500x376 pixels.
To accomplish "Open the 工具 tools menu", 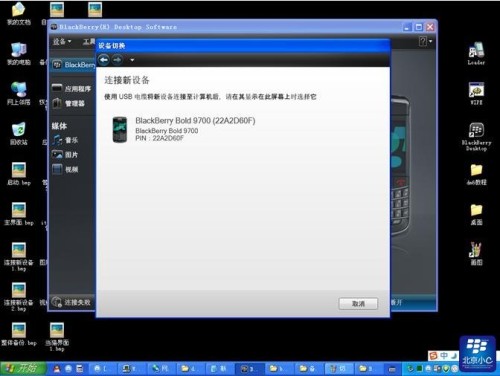I will [89, 42].
